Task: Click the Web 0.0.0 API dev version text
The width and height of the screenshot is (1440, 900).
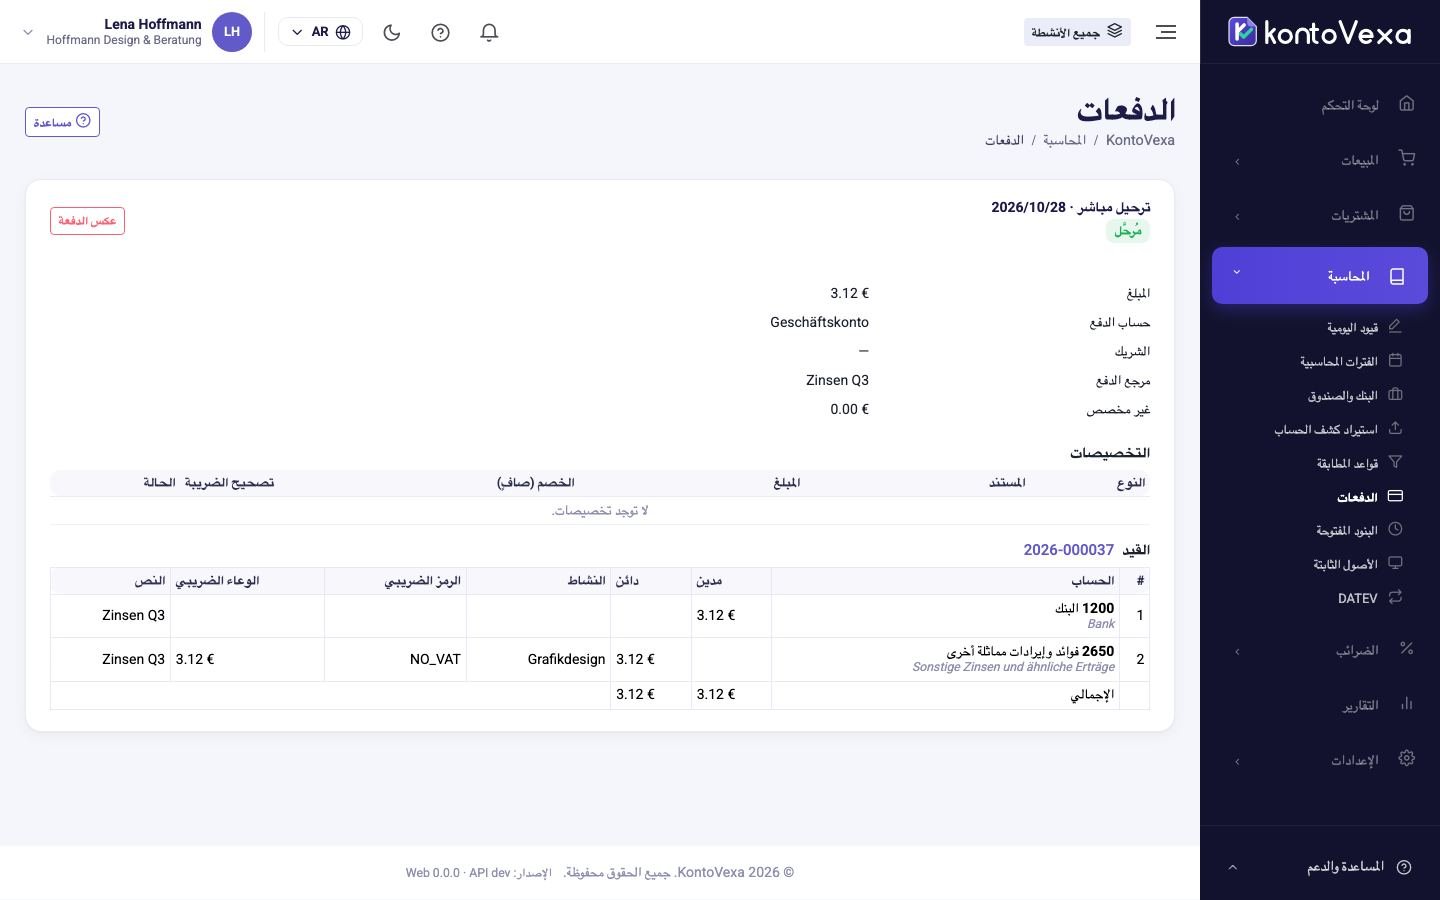Action: pyautogui.click(x=458, y=873)
